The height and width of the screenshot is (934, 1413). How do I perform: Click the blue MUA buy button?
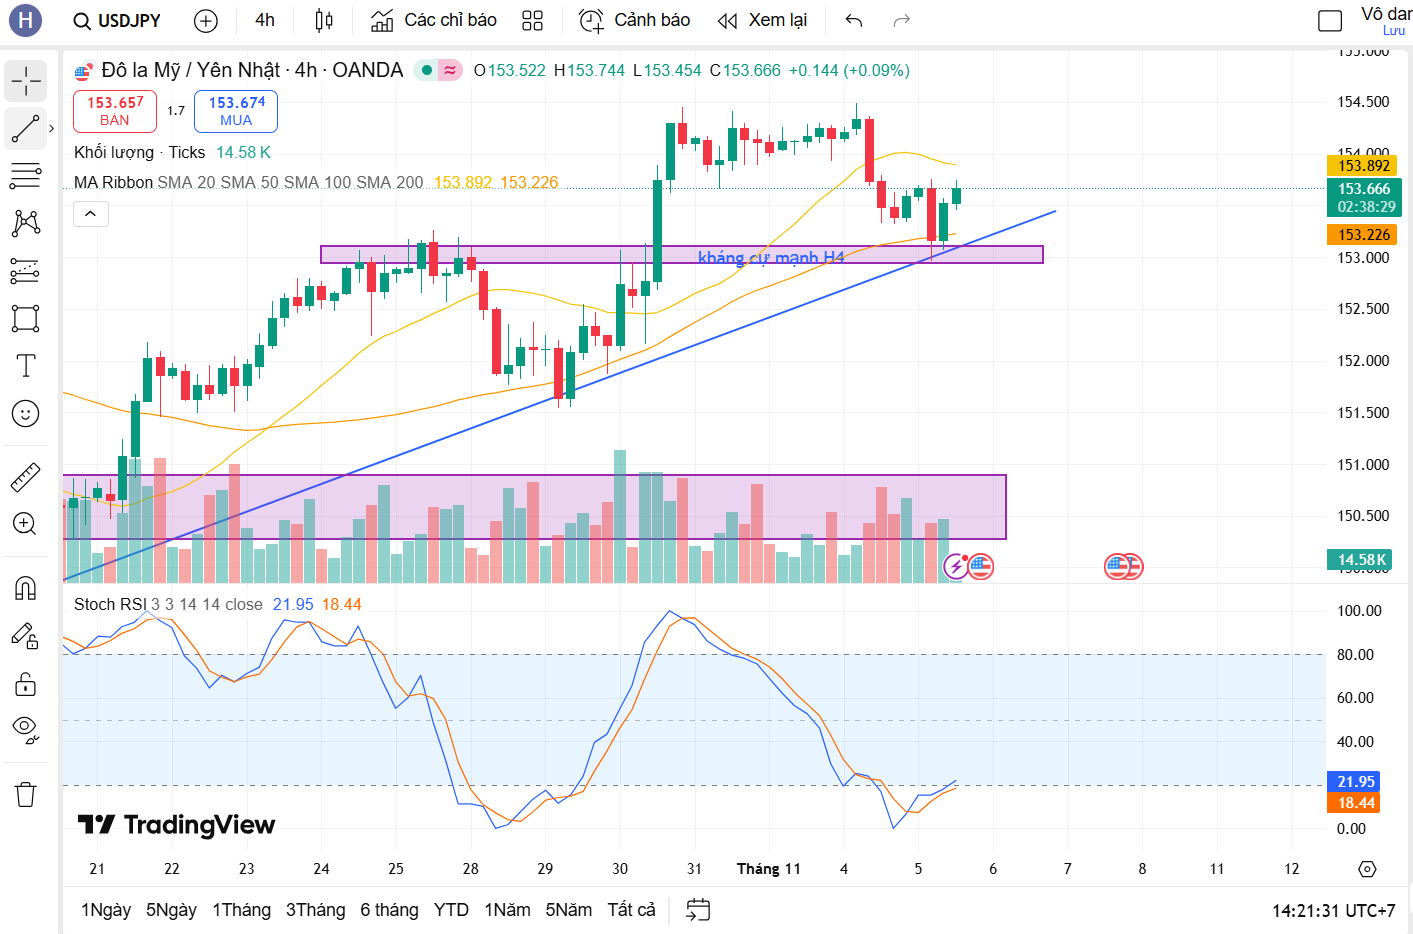coord(236,111)
